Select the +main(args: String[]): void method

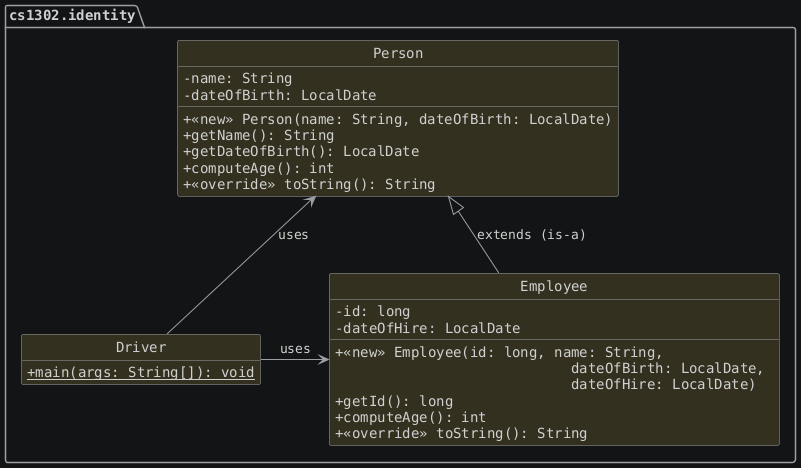click(x=140, y=372)
